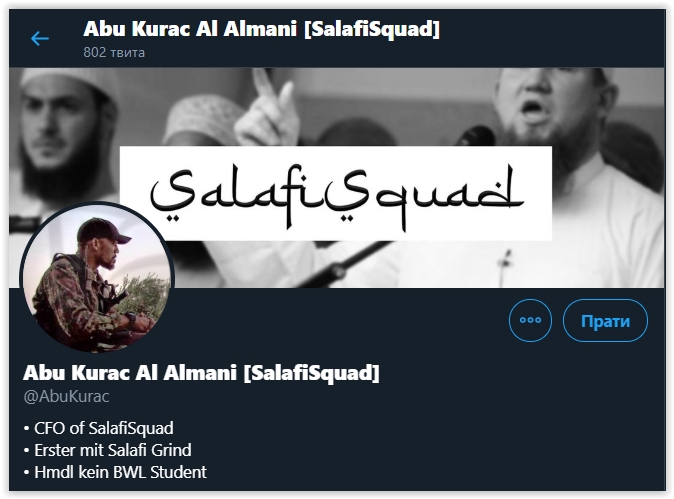Screen dimensions: 674x499
Task: Select the @AbuKurac handle text
Action: (66, 396)
